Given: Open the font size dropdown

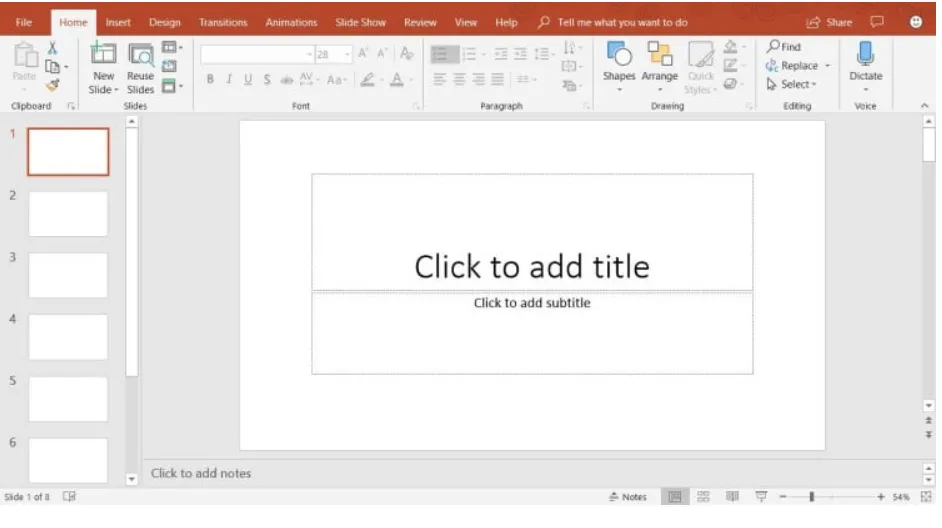Looking at the screenshot, I should (347, 55).
